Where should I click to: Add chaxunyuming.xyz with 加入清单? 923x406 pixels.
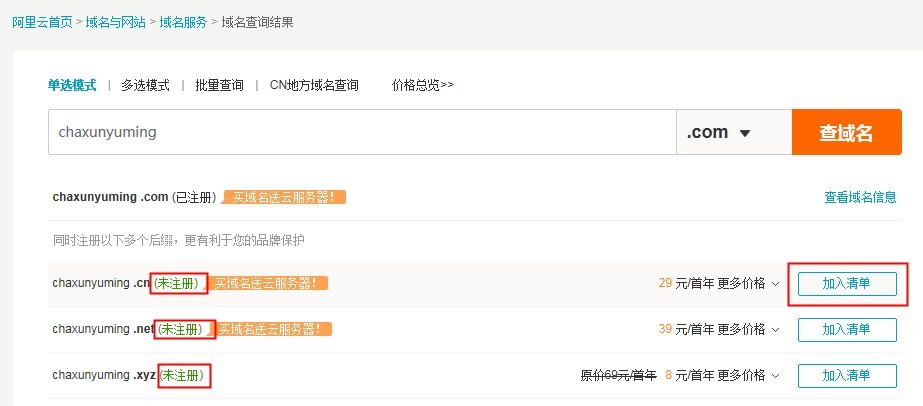coord(846,375)
